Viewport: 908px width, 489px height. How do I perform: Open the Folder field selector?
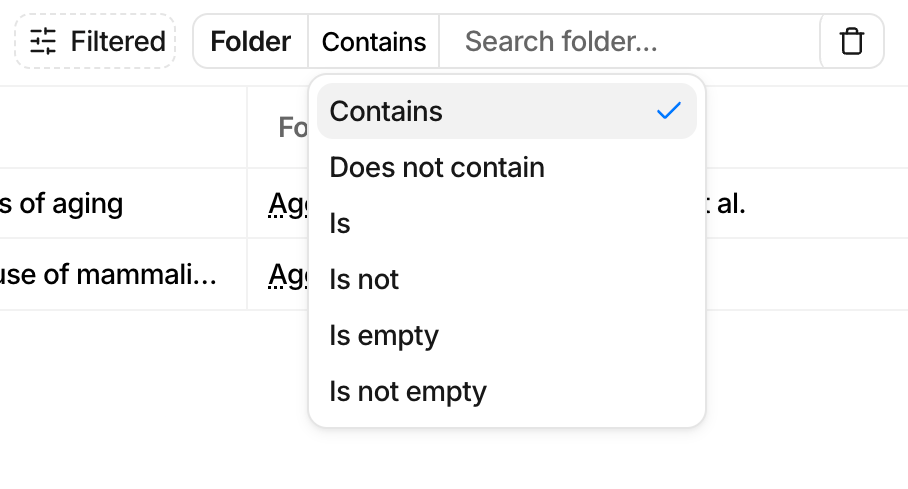tap(250, 41)
